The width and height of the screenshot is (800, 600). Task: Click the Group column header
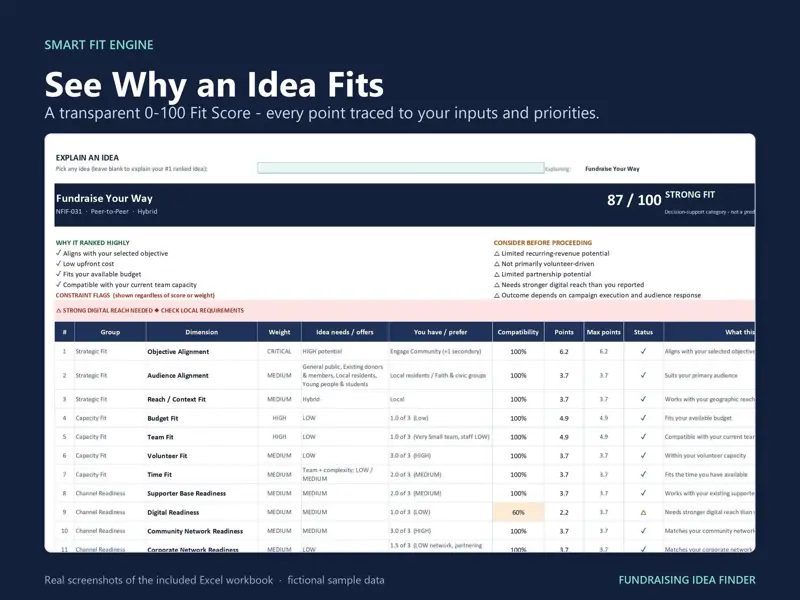pos(110,332)
